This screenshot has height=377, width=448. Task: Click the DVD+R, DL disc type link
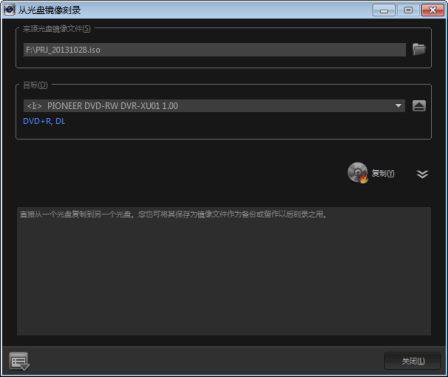tap(44, 121)
